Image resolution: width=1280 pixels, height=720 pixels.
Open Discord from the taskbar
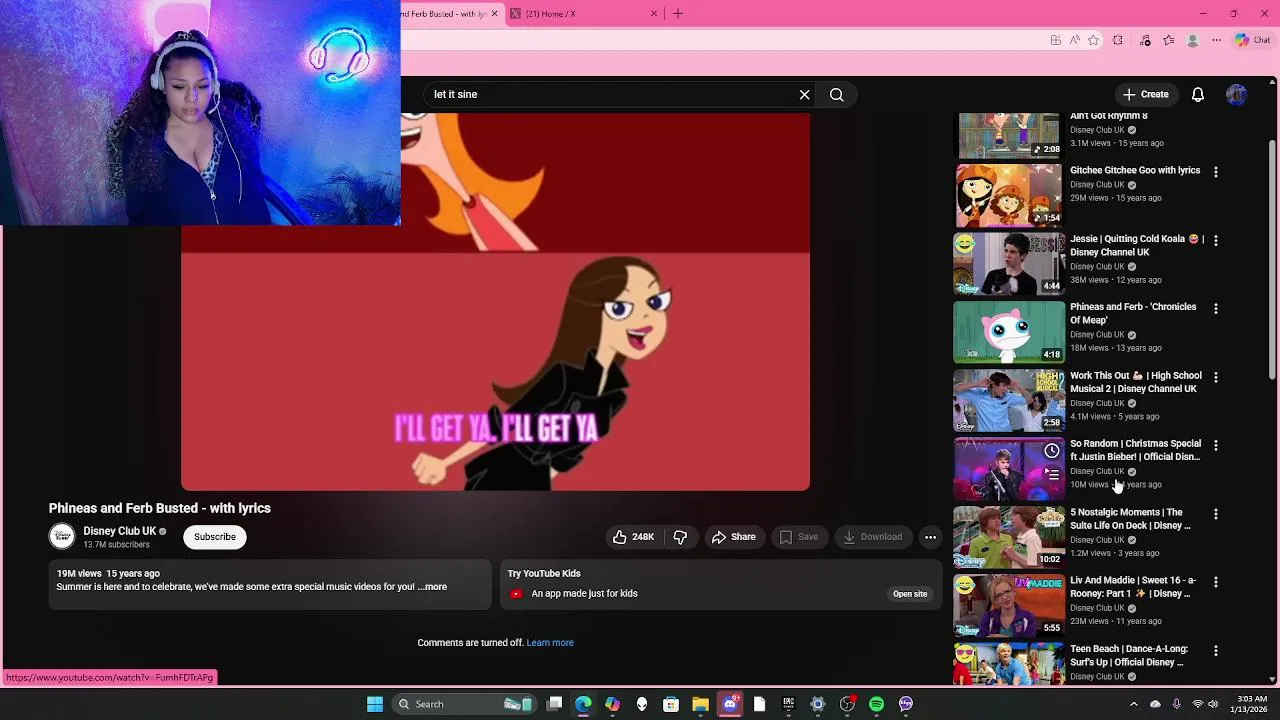pos(730,704)
